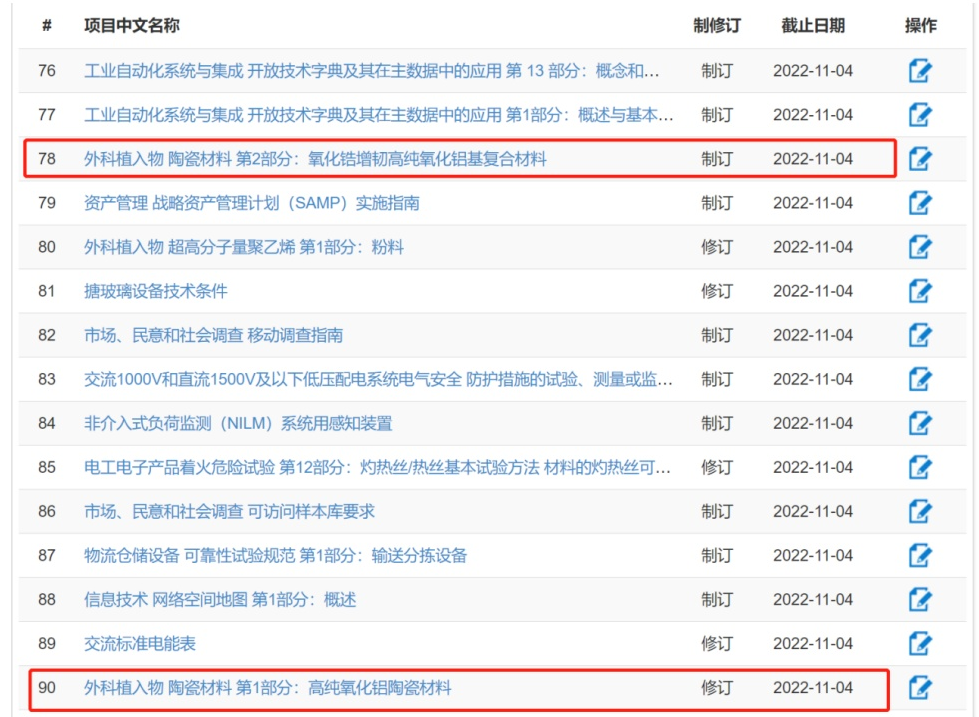Open the 搪玻璃设备技术条件 project link
The height and width of the screenshot is (717, 979).
(x=155, y=291)
